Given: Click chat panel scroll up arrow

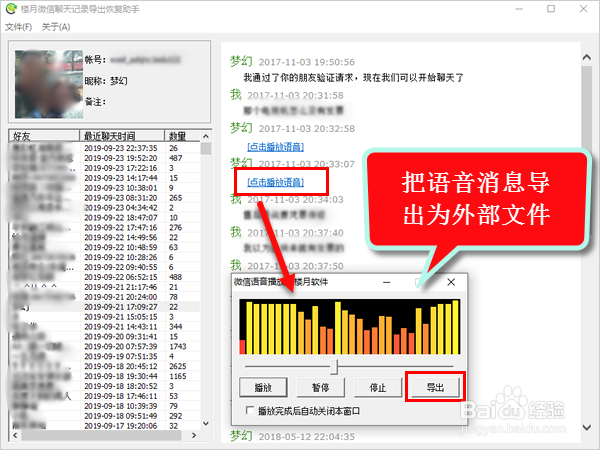Looking at the screenshot, I should coord(587,57).
